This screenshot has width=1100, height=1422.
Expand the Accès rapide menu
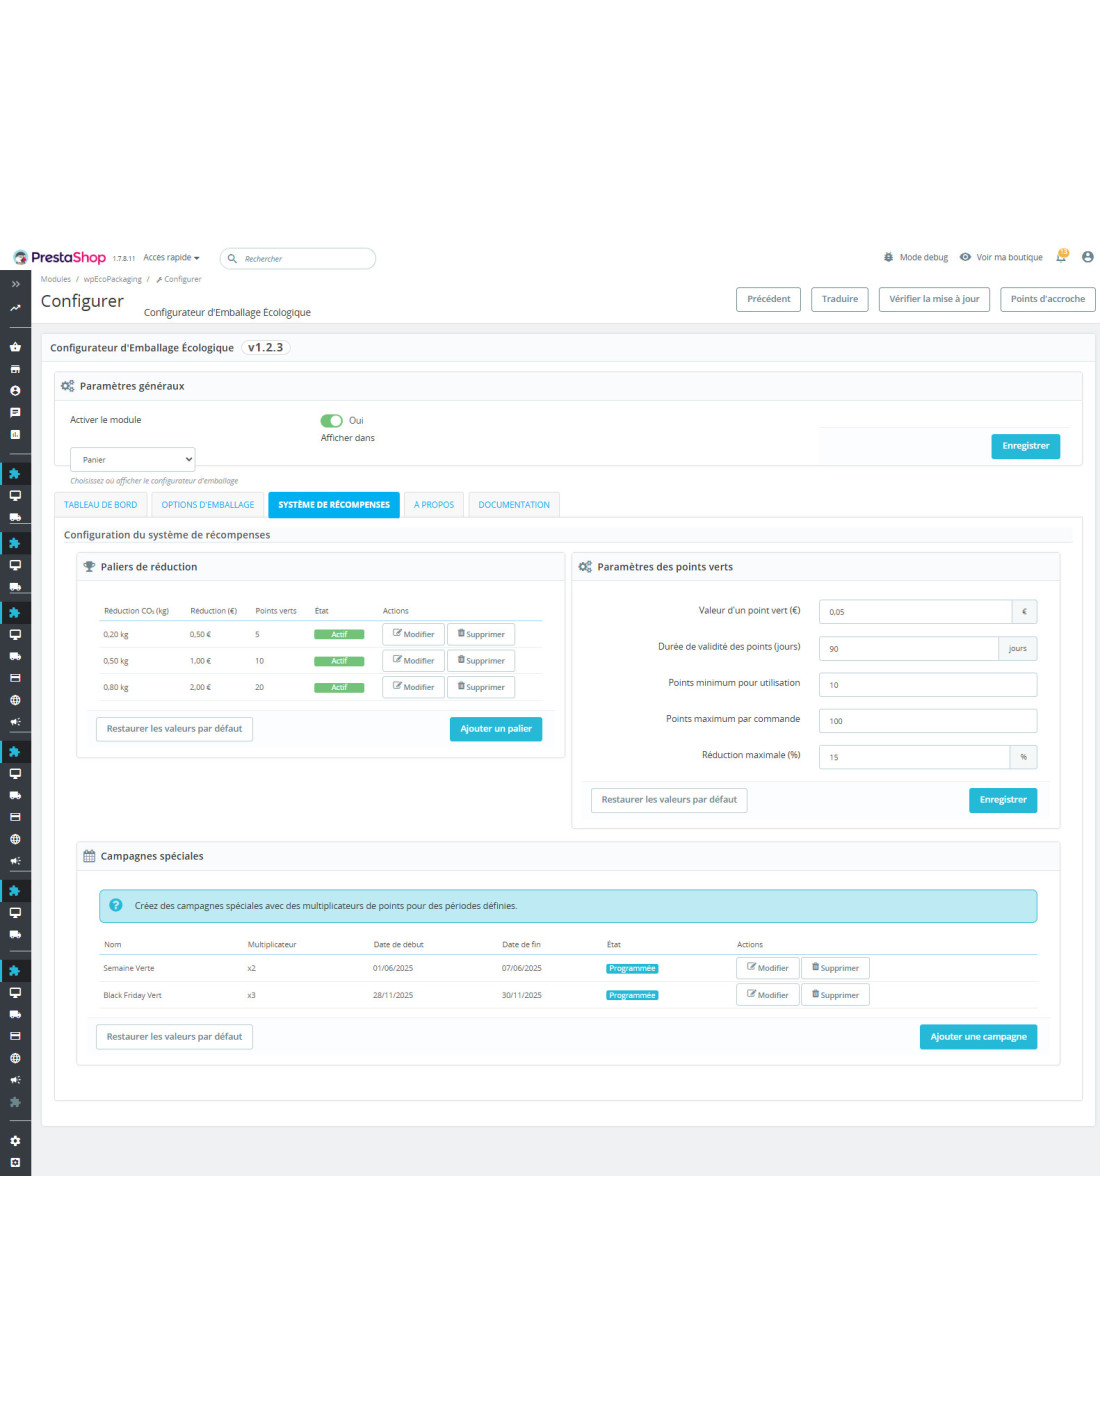coord(171,258)
